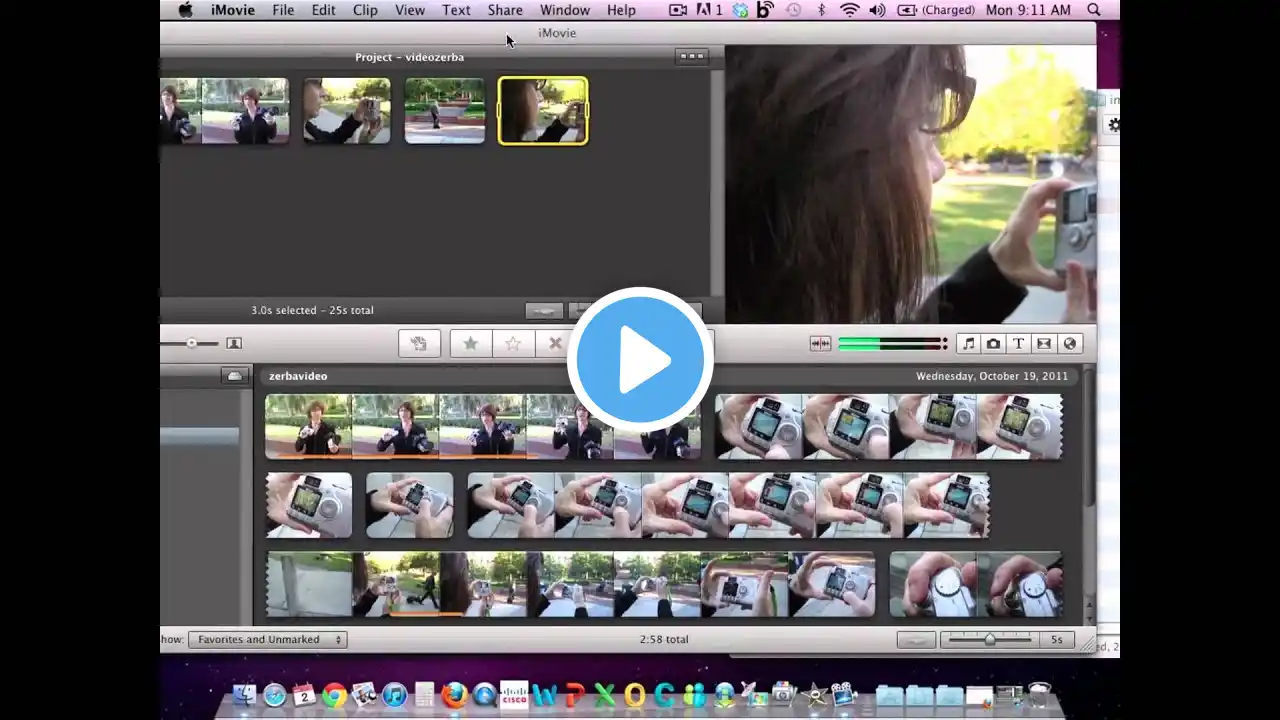Adjust the thumbnail duration slider in events
The width and height of the screenshot is (1280, 720).
tap(989, 639)
